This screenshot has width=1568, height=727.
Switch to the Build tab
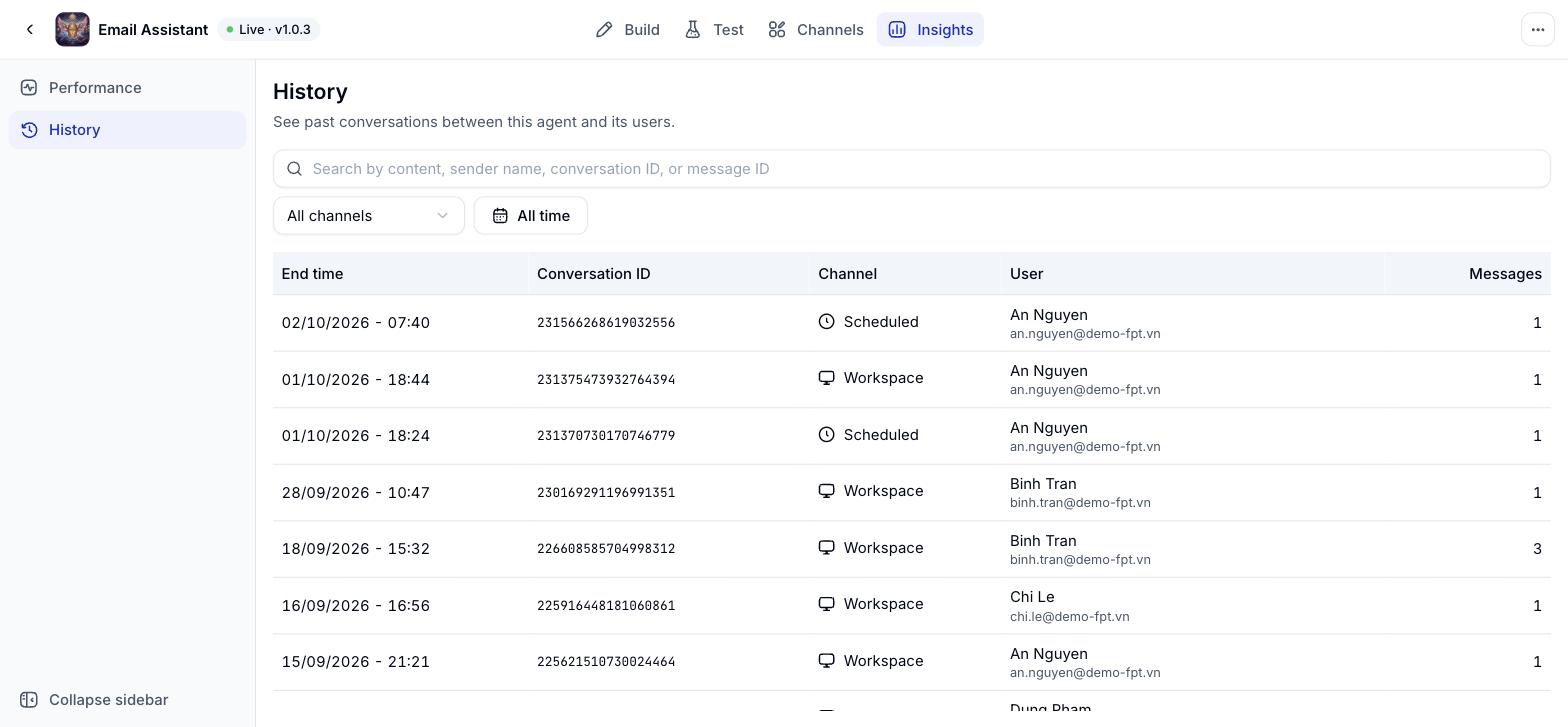click(628, 30)
